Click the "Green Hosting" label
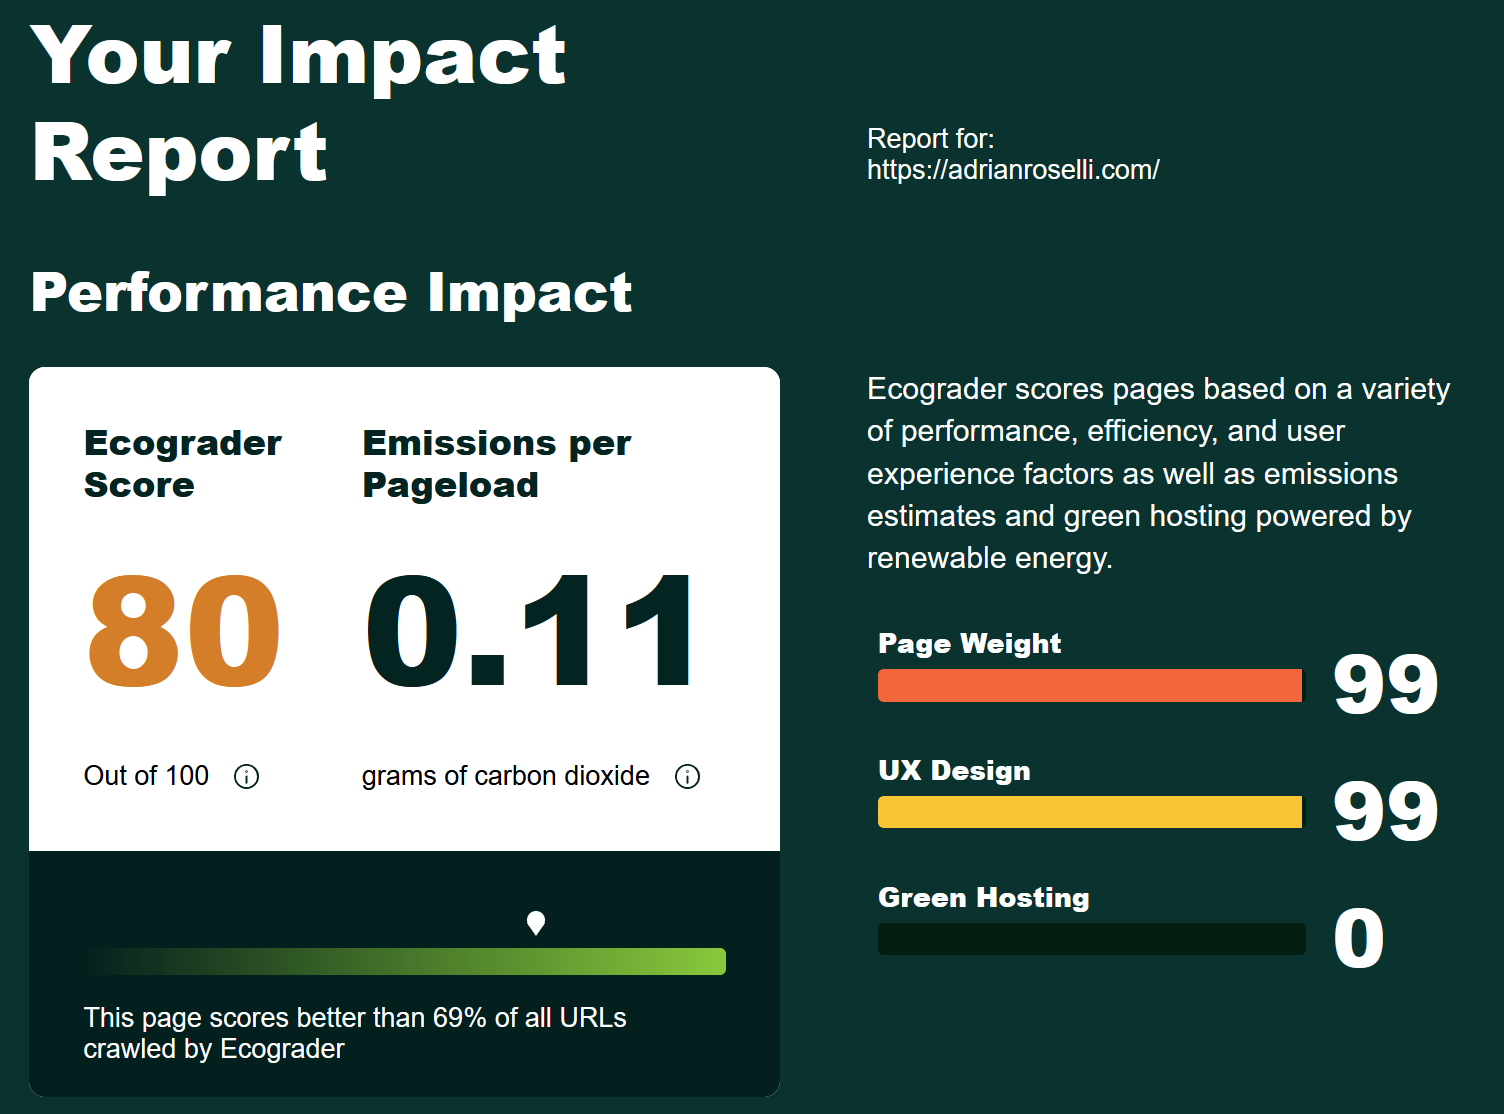The height and width of the screenshot is (1114, 1504). coord(983,897)
